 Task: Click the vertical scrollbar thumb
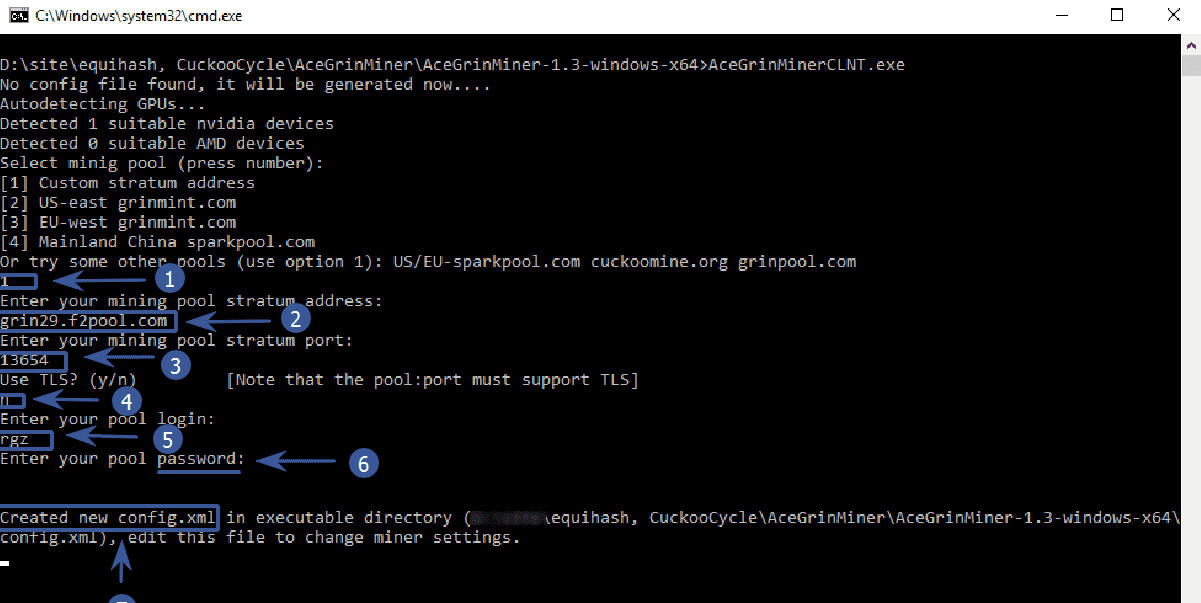click(1191, 65)
